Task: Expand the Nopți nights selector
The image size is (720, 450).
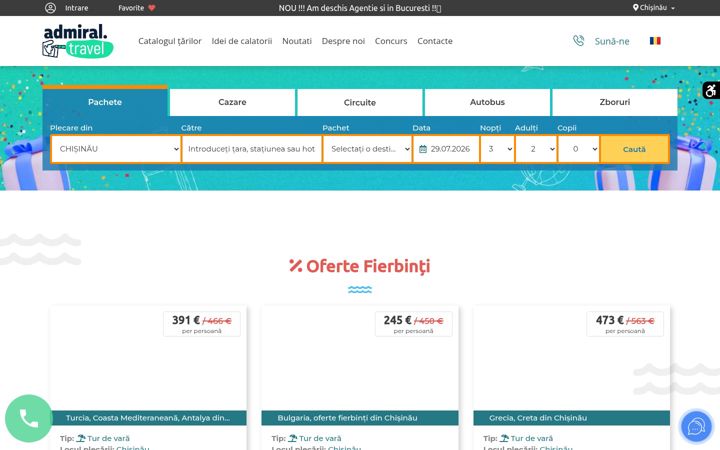Action: 497,149
